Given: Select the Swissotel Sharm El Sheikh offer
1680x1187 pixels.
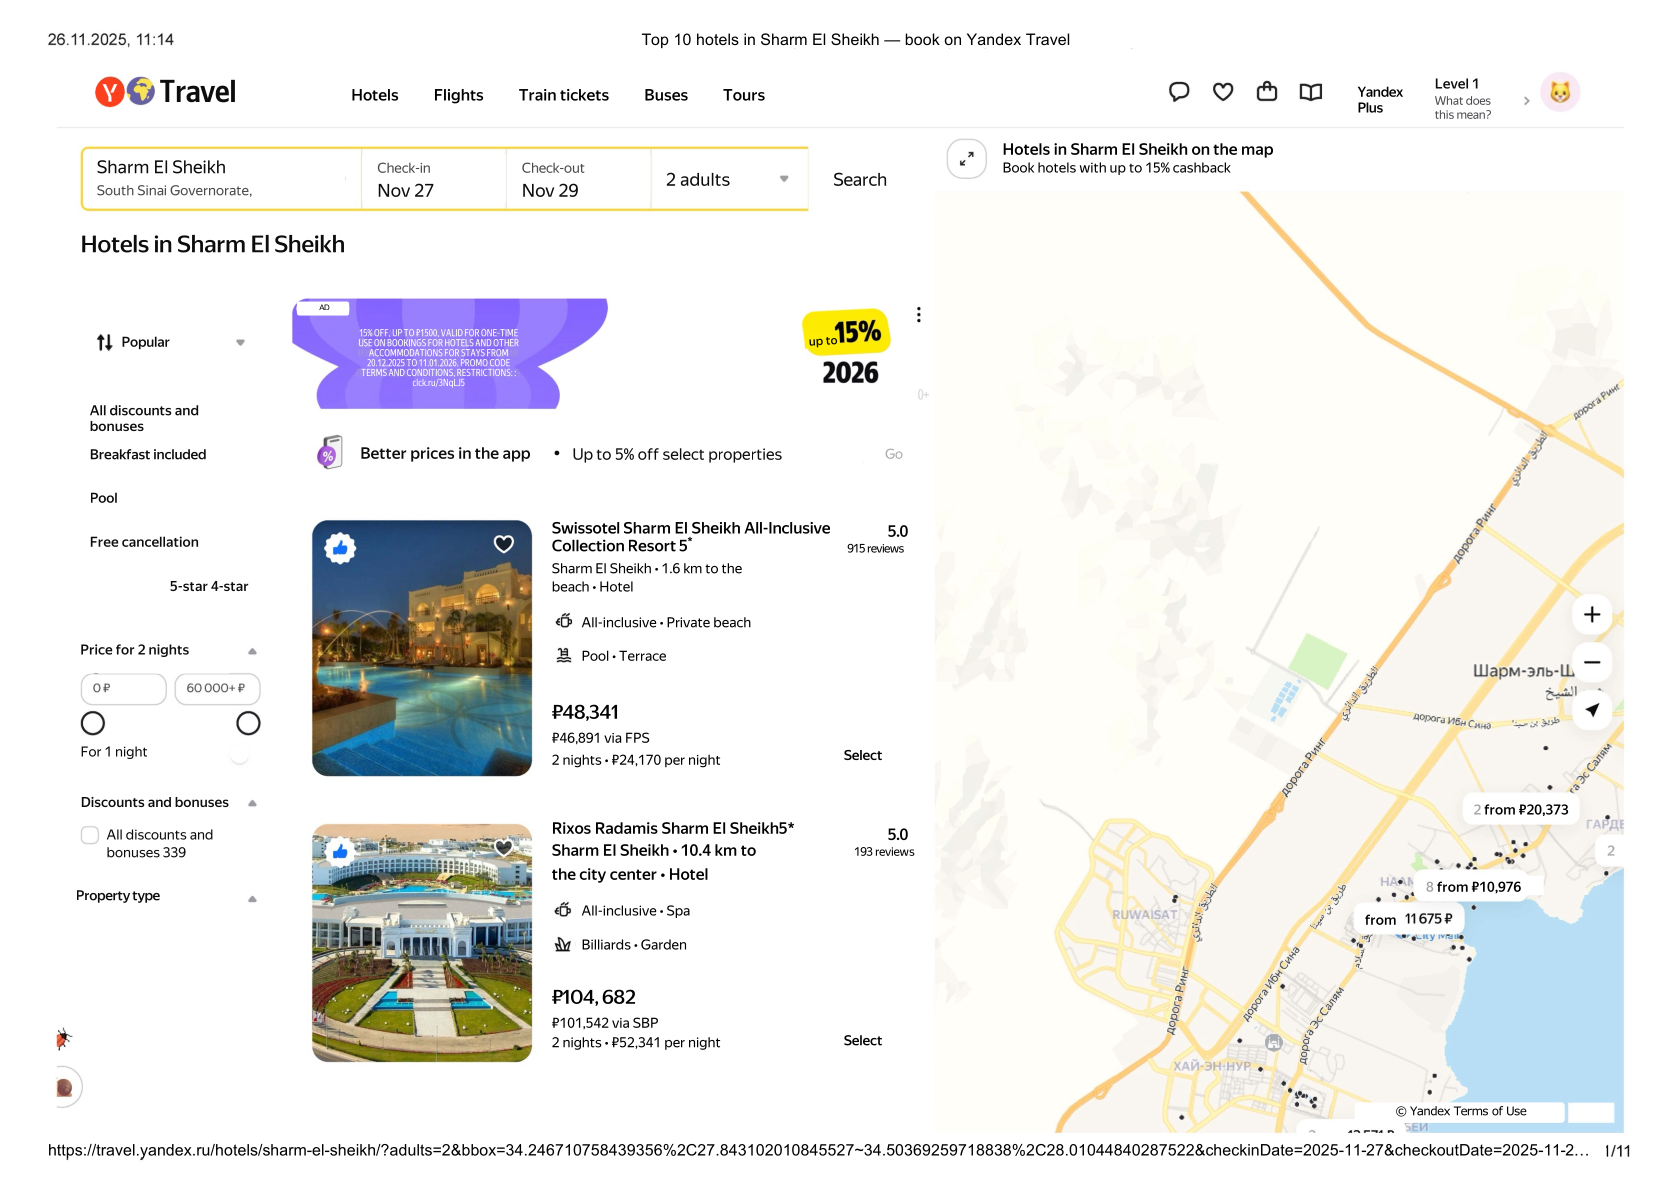Looking at the screenshot, I should pos(862,755).
